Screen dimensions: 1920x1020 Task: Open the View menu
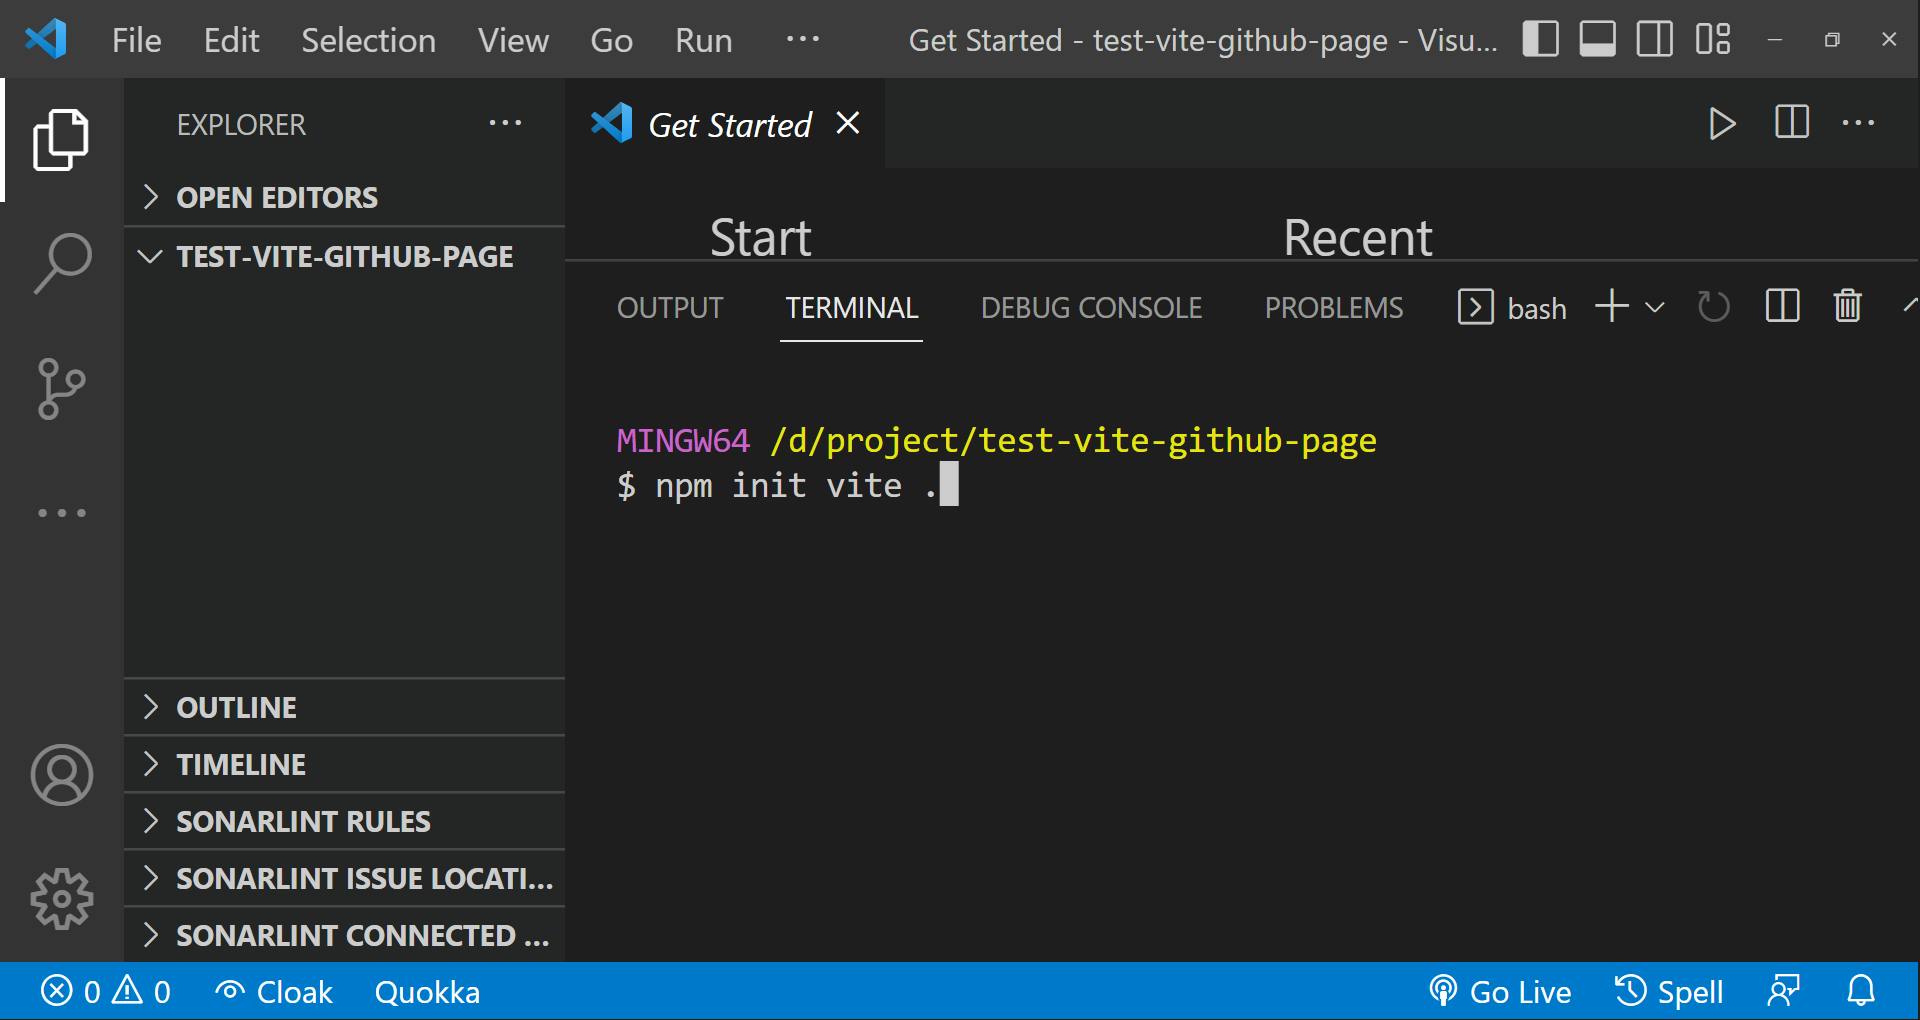pos(513,40)
